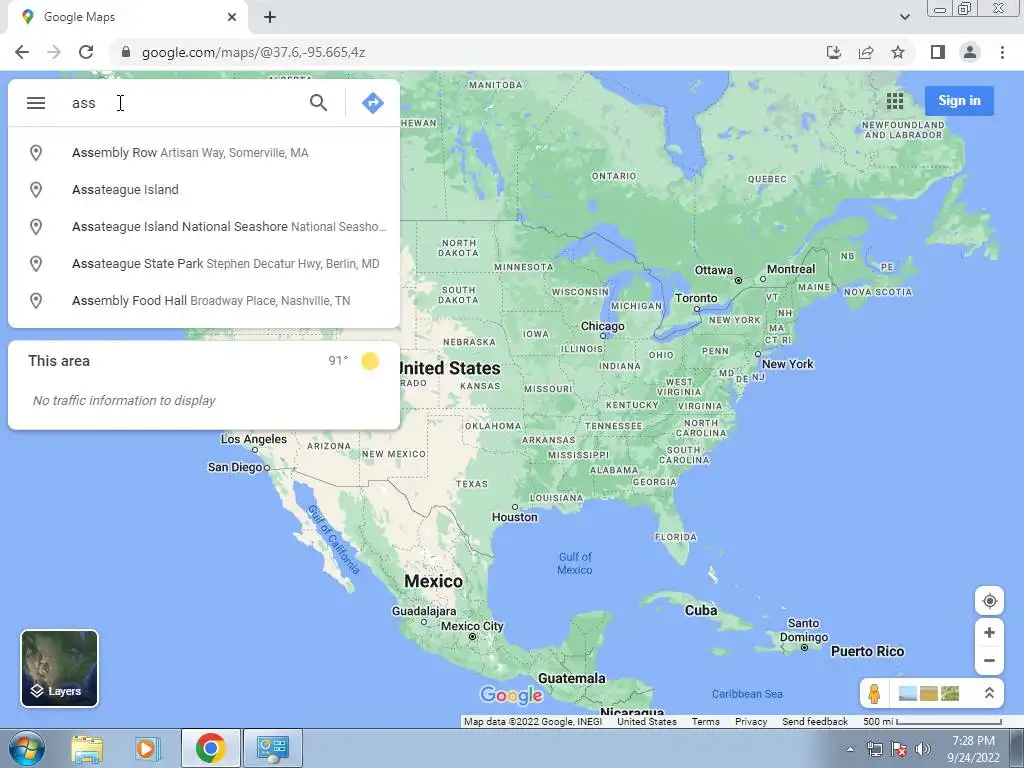
Task: Open the Google Maps hamburger menu
Action: [36, 103]
